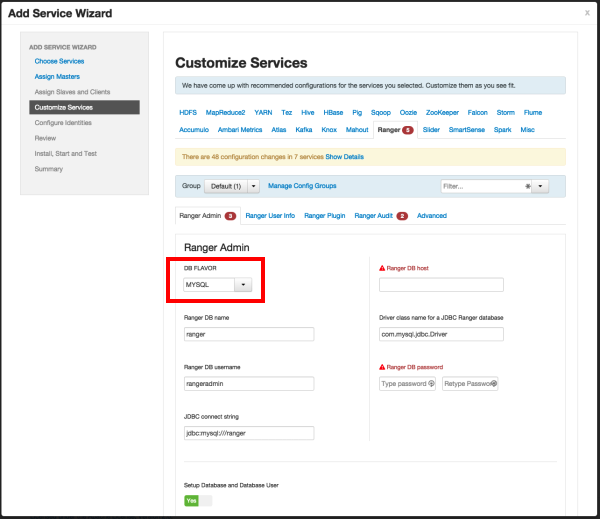The image size is (600, 519).
Task: Close the Add Service Wizard dialog
Action: click(587, 13)
